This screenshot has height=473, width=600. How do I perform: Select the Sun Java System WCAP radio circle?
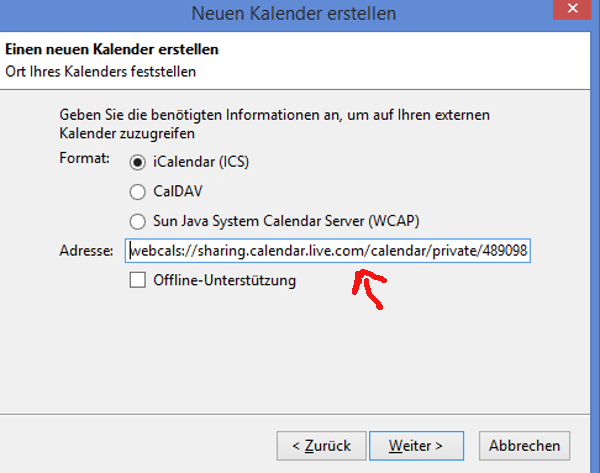point(137,221)
